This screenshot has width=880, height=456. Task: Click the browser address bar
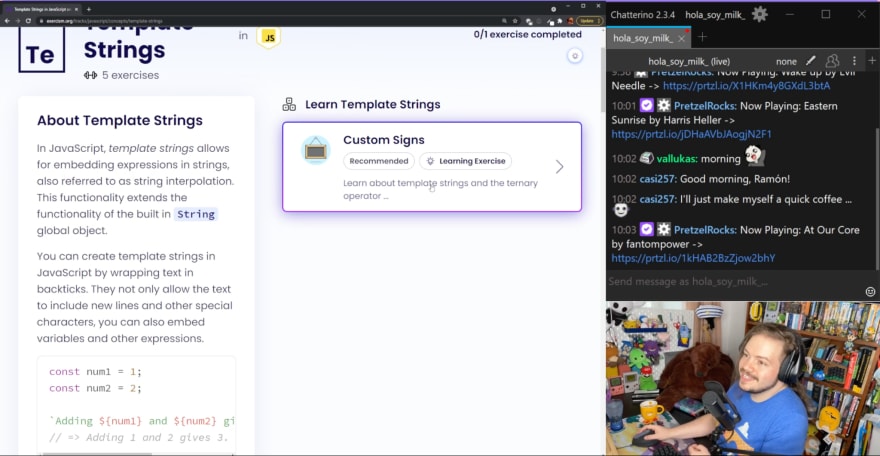[x=269, y=21]
